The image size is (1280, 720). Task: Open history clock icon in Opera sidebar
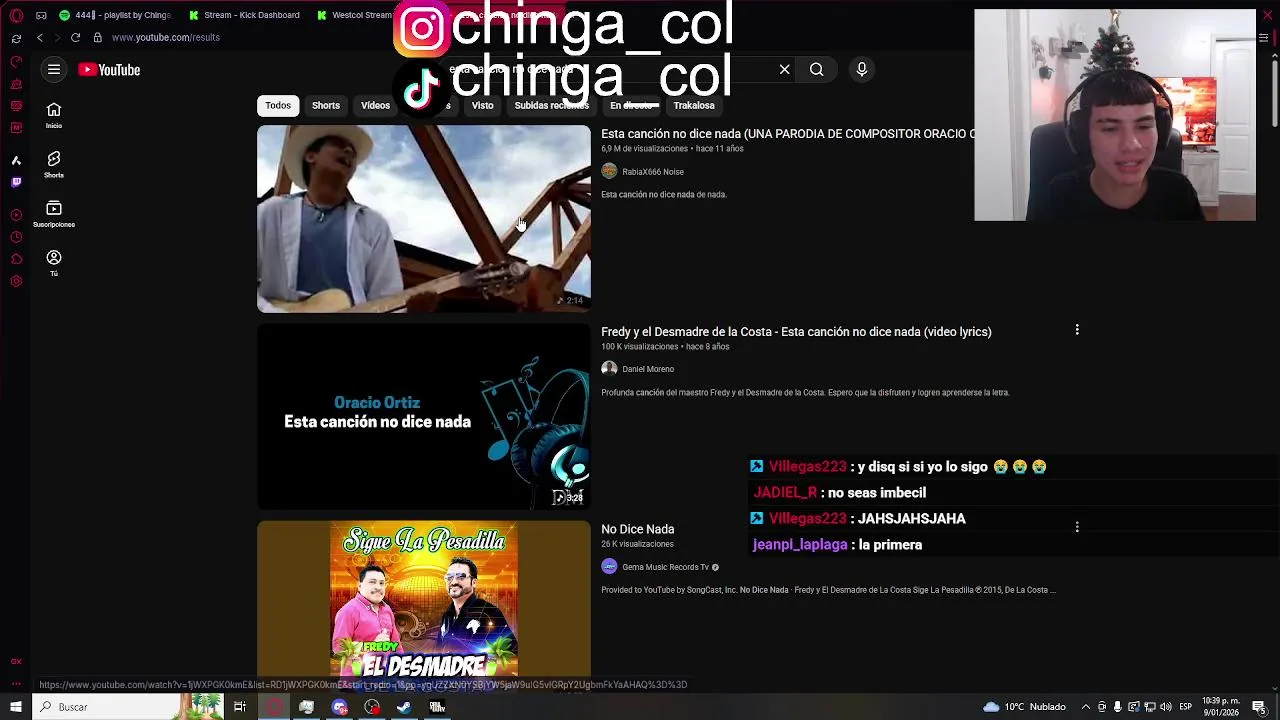[x=16, y=237]
